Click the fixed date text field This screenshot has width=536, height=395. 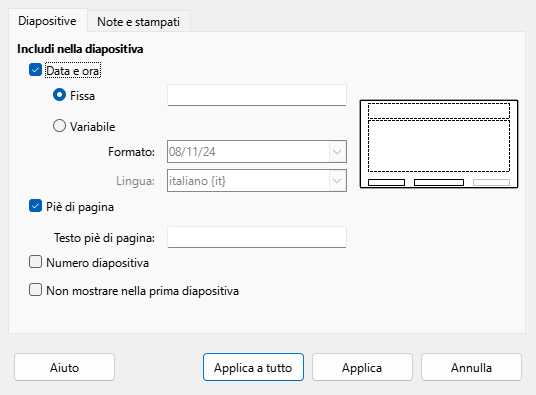point(257,95)
